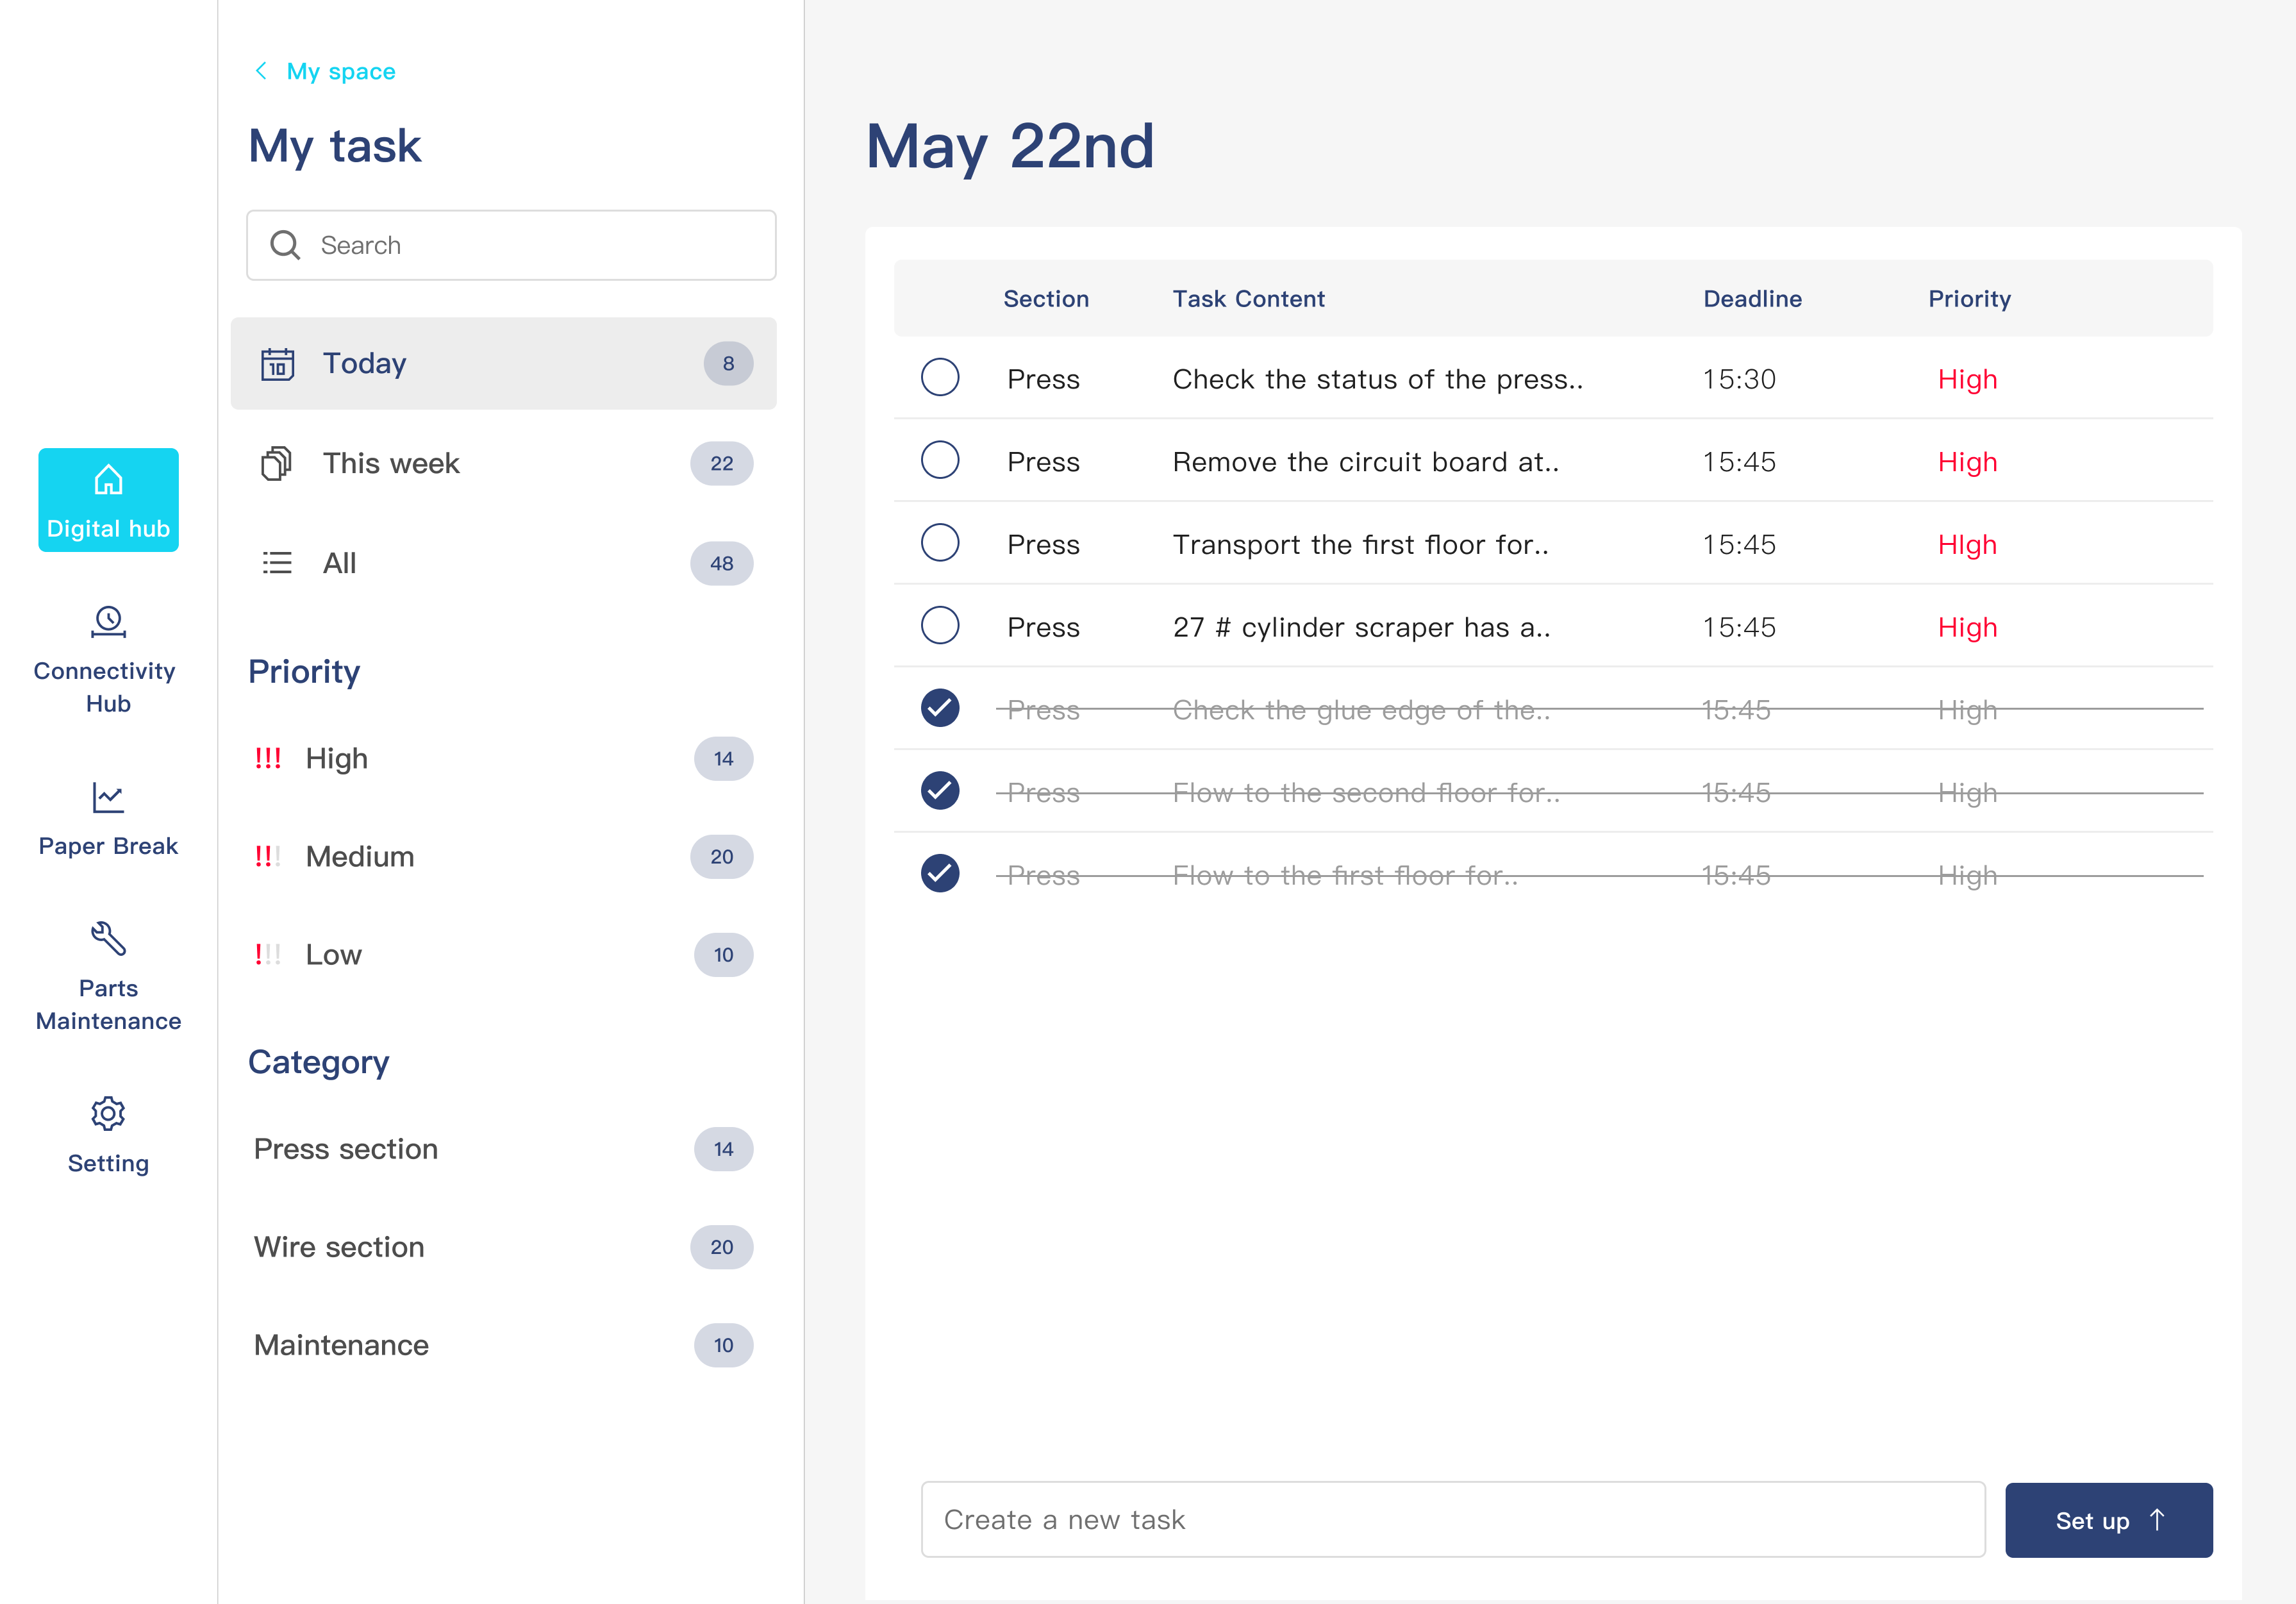Go back using the My space chevron
The height and width of the screenshot is (1604, 2296).
261,71
